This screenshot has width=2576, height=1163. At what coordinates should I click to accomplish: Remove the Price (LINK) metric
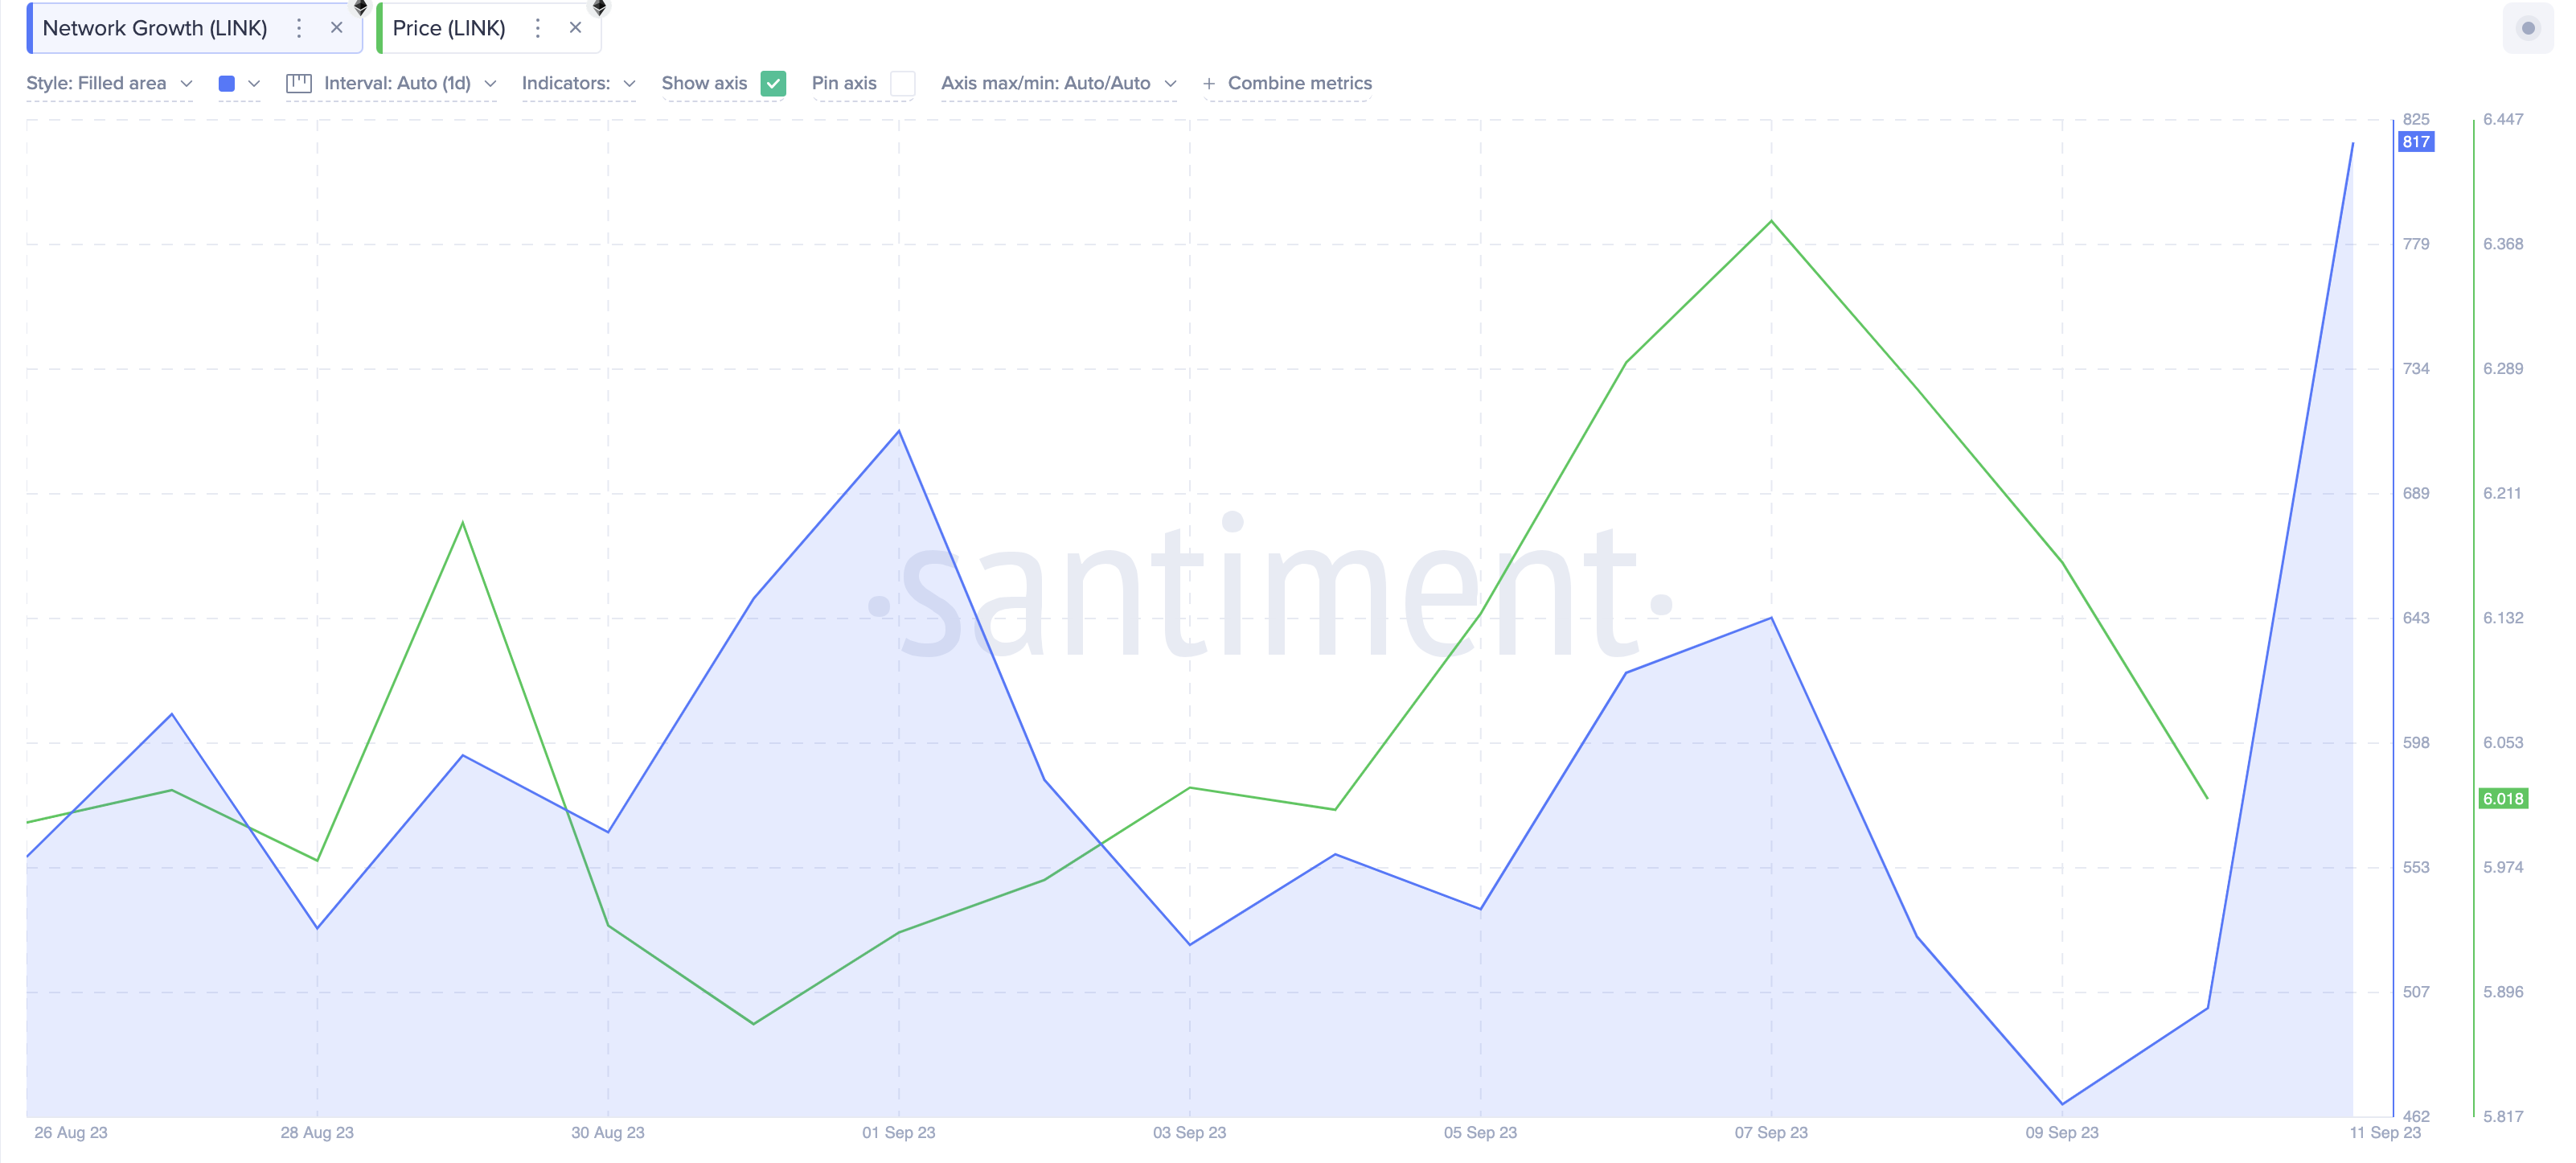(575, 28)
